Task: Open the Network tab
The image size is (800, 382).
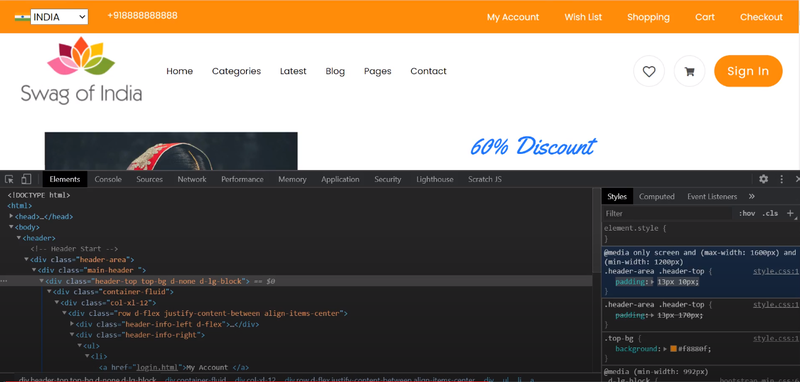Action: click(x=192, y=179)
